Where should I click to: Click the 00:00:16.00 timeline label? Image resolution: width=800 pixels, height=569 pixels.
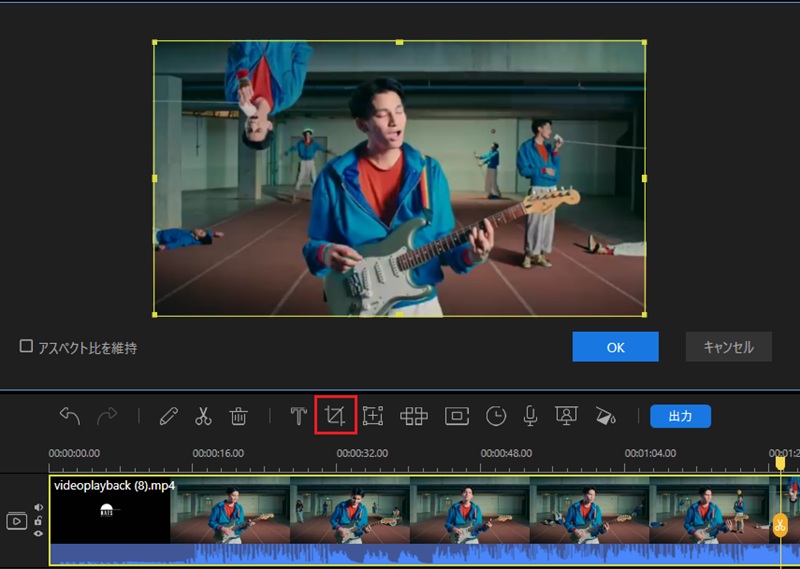[x=218, y=453]
